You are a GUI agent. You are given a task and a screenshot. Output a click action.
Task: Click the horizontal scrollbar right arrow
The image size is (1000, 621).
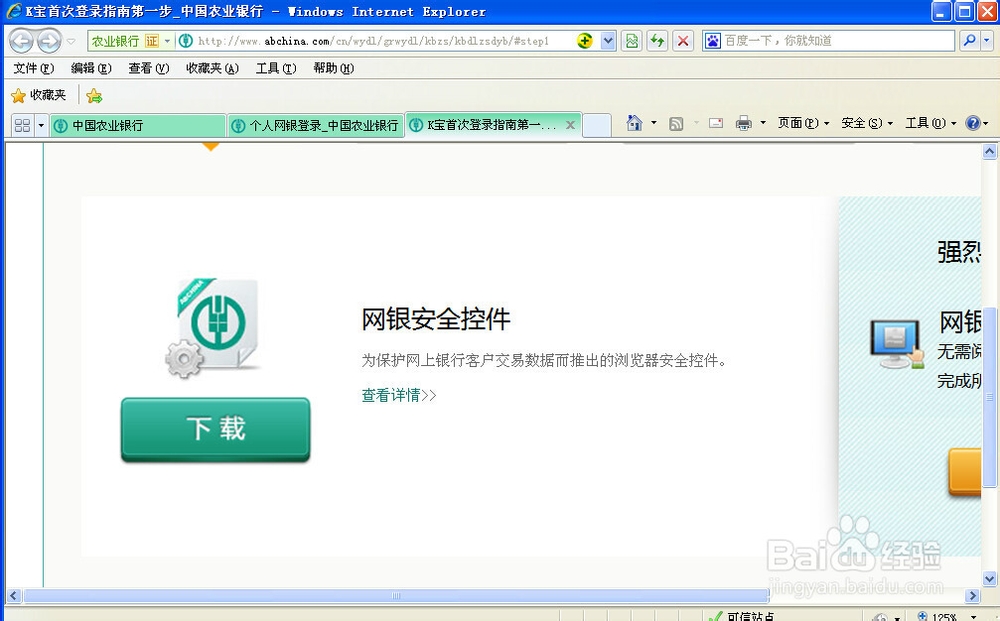tap(973, 595)
